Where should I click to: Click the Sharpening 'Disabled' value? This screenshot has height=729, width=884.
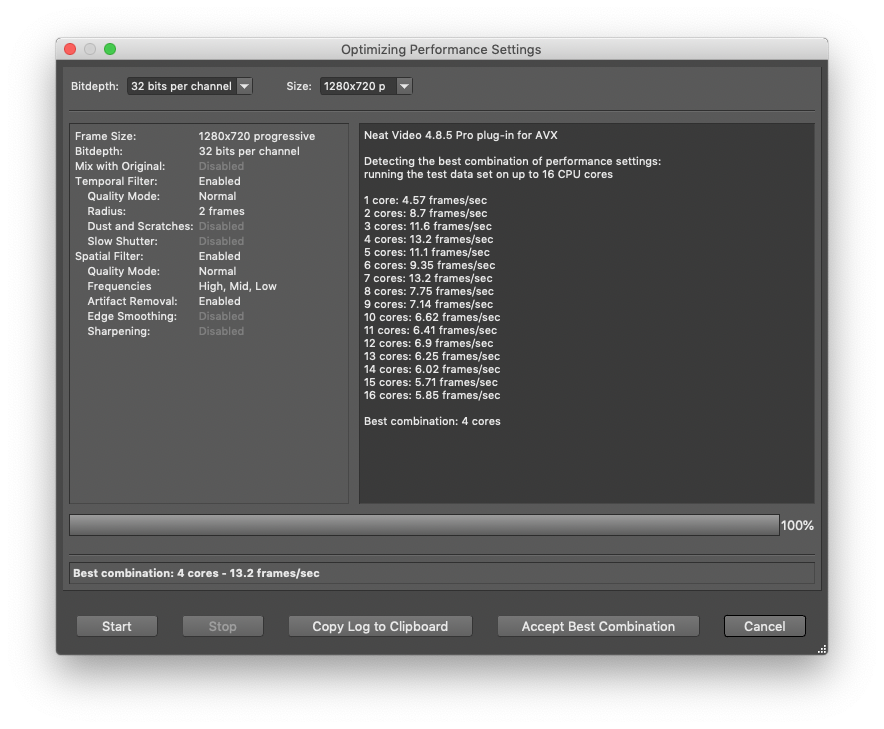(221, 332)
